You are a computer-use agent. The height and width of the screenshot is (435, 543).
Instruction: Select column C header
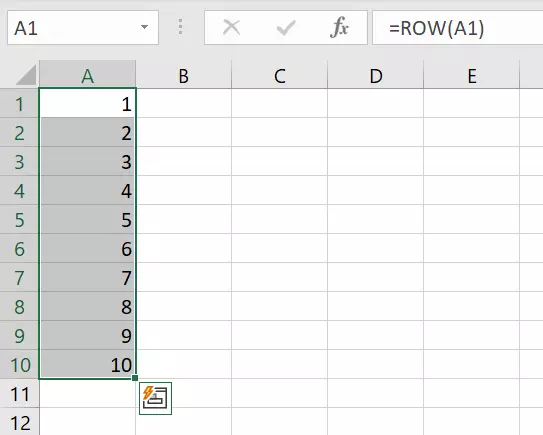tap(279, 75)
